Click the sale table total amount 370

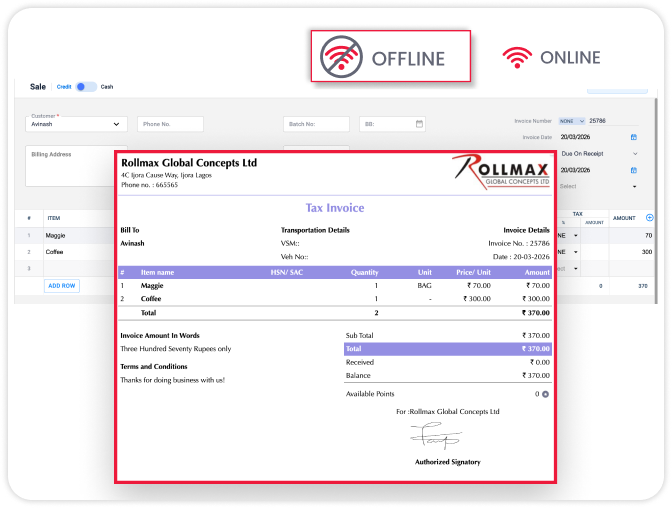coord(643,286)
